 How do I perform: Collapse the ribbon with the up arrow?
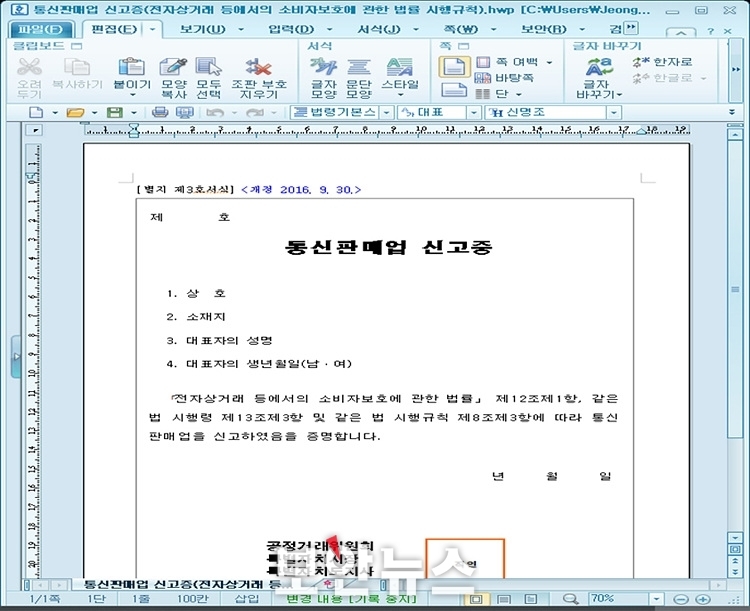click(x=681, y=32)
